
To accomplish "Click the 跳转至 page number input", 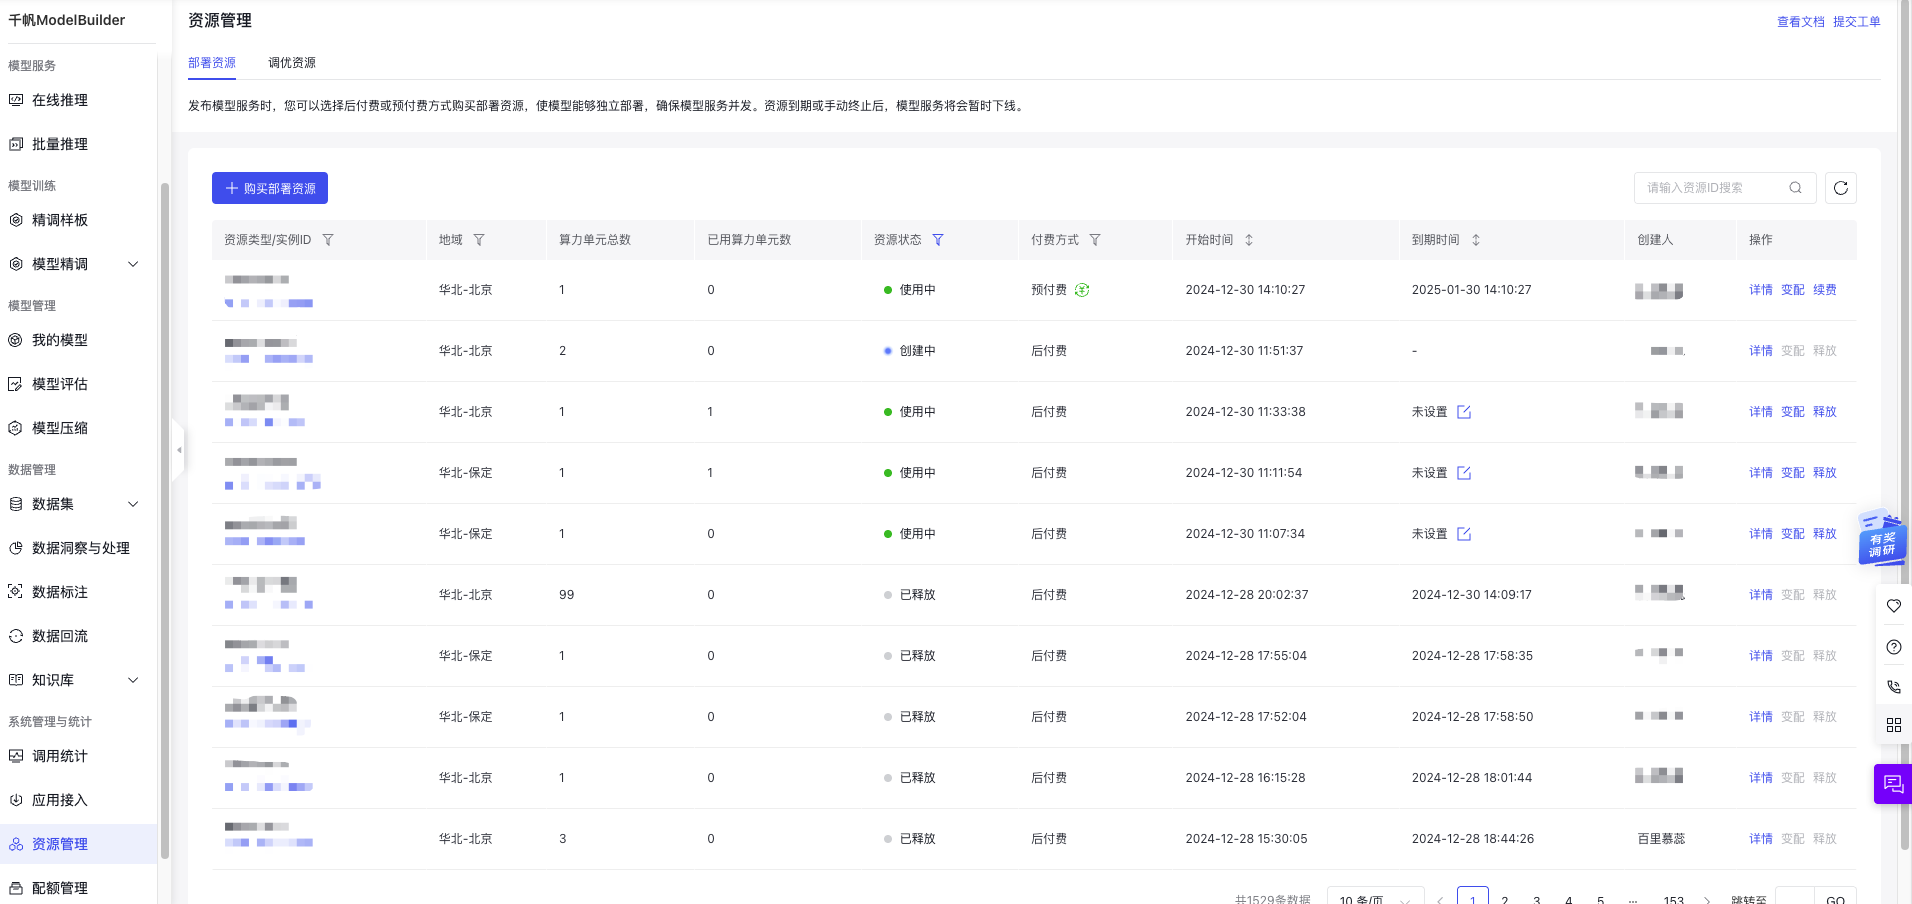I will pyautogui.click(x=1795, y=898).
